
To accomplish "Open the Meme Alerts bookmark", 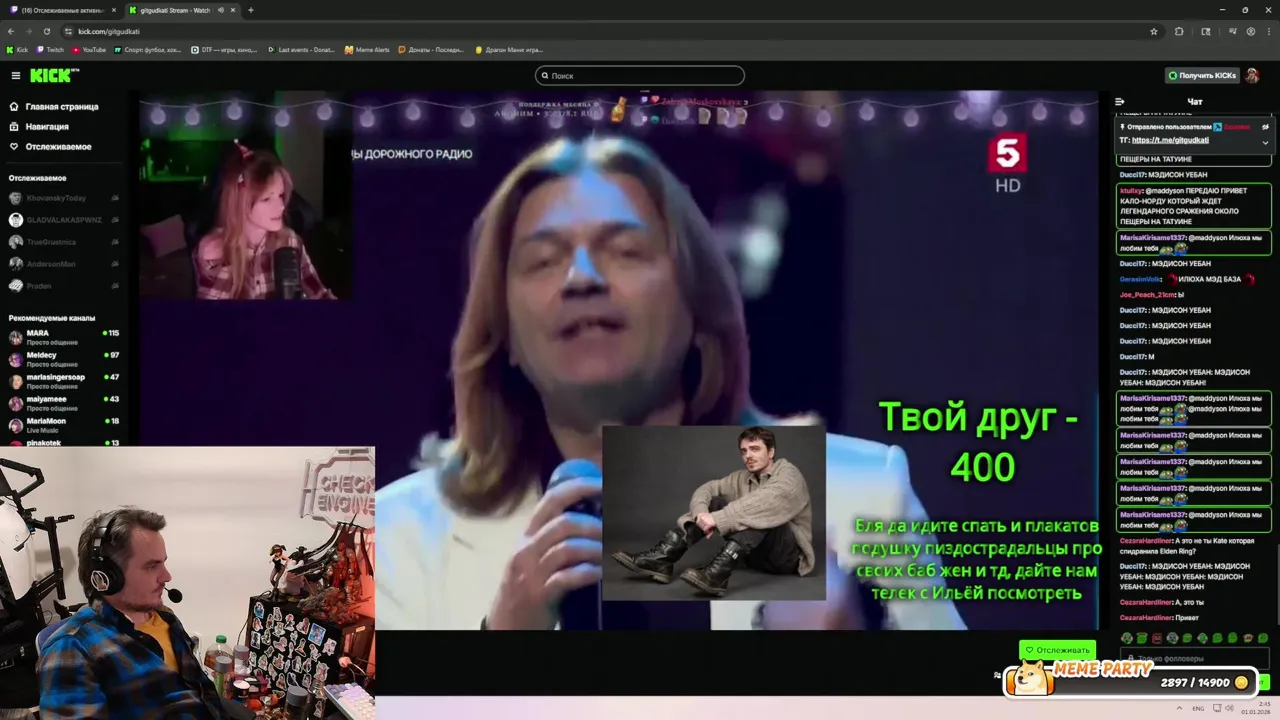I will 367,49.
